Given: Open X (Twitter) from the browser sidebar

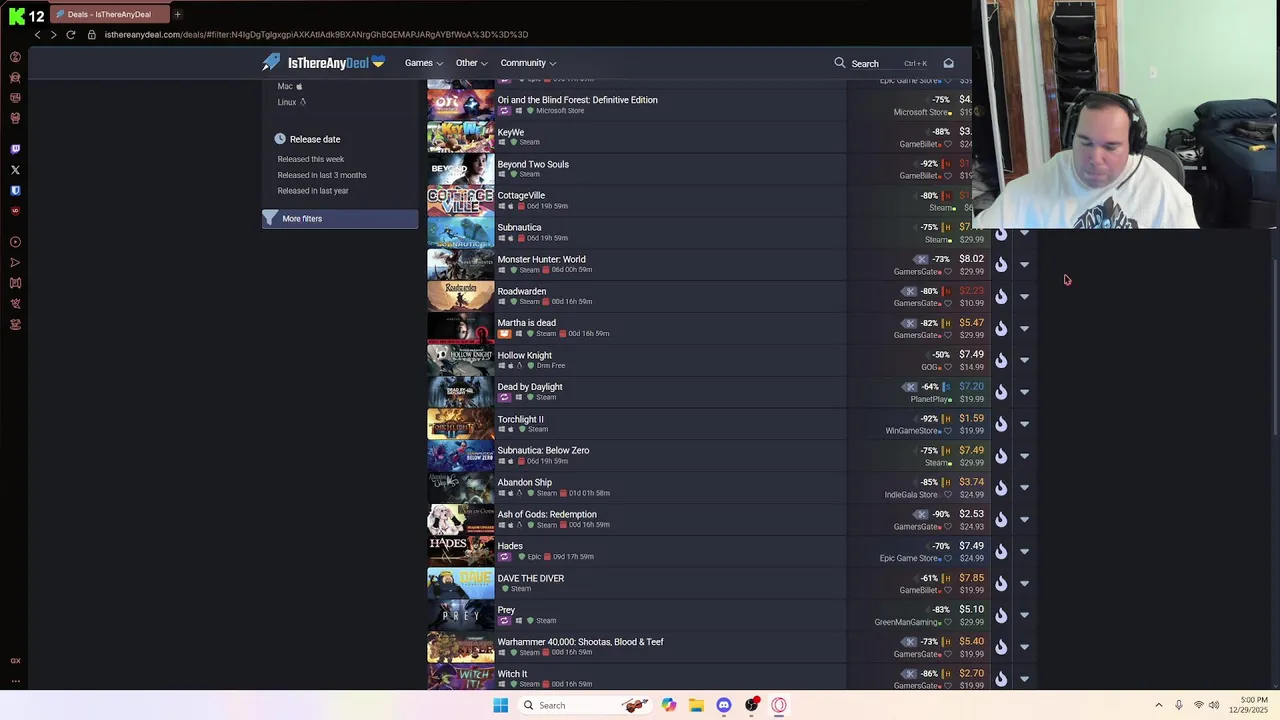Looking at the screenshot, I should (x=15, y=170).
